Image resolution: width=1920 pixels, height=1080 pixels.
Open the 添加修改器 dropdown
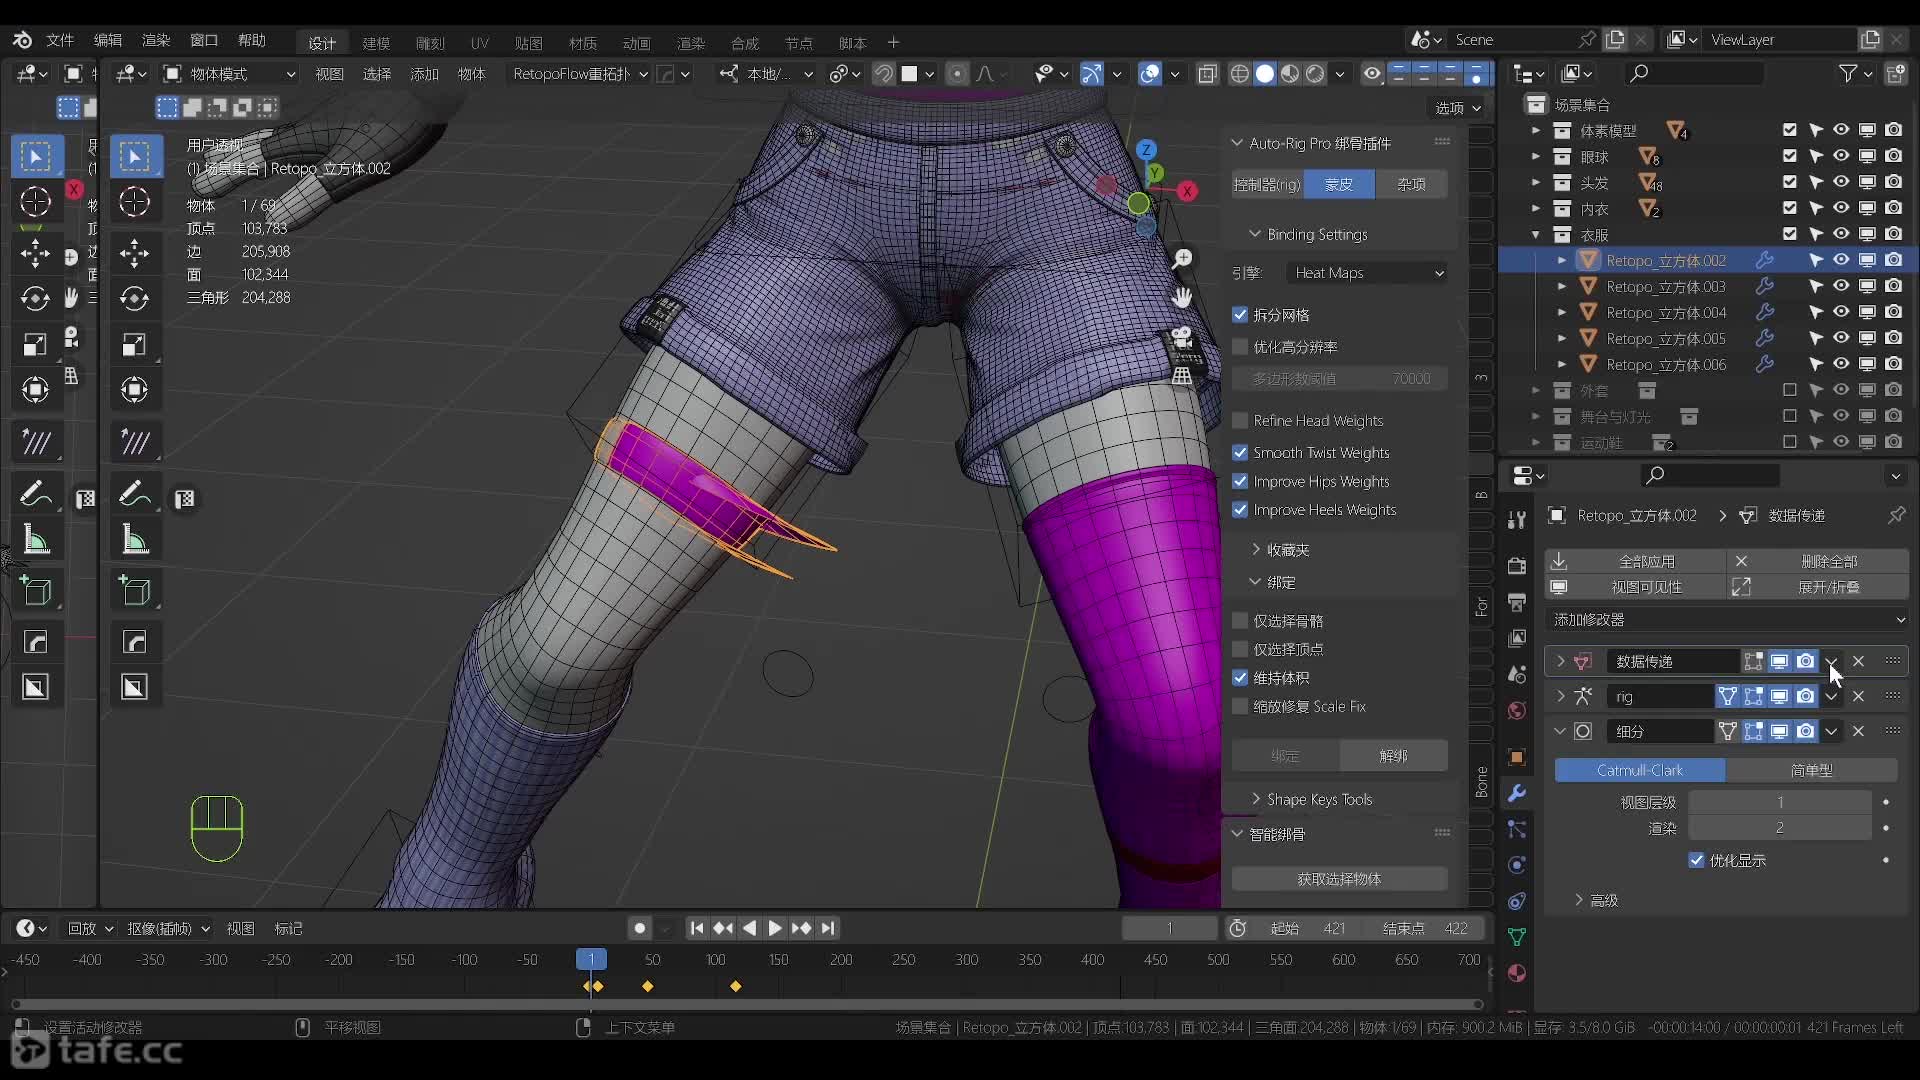tap(1727, 620)
